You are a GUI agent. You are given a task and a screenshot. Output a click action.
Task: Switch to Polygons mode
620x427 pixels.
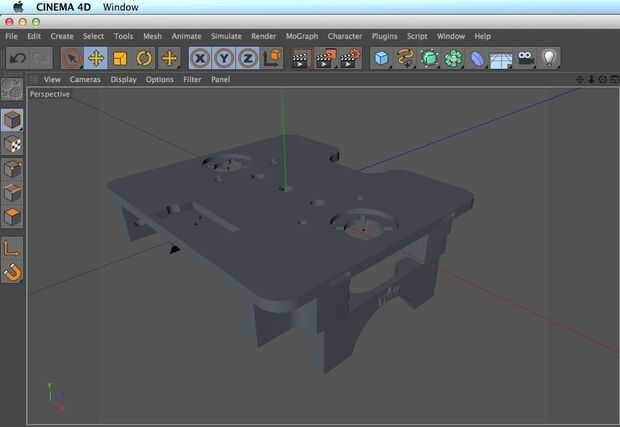12,217
